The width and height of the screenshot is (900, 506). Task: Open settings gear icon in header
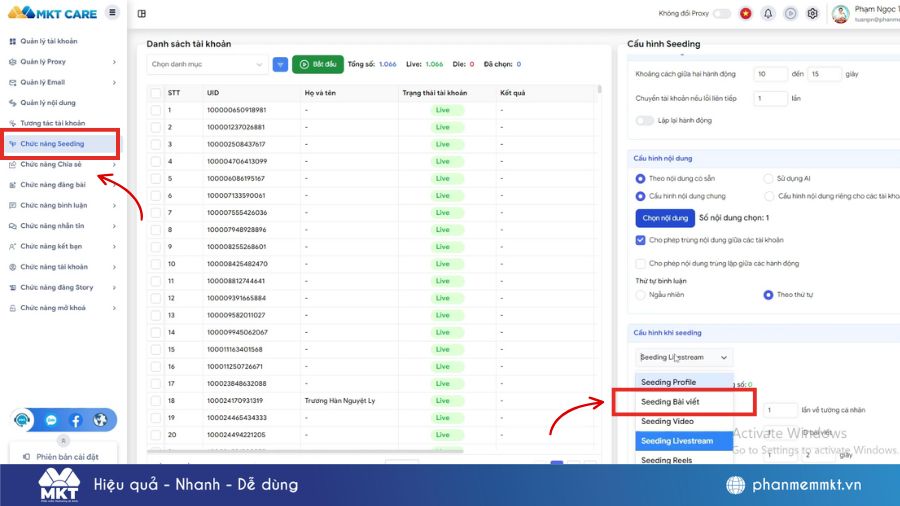(x=813, y=13)
